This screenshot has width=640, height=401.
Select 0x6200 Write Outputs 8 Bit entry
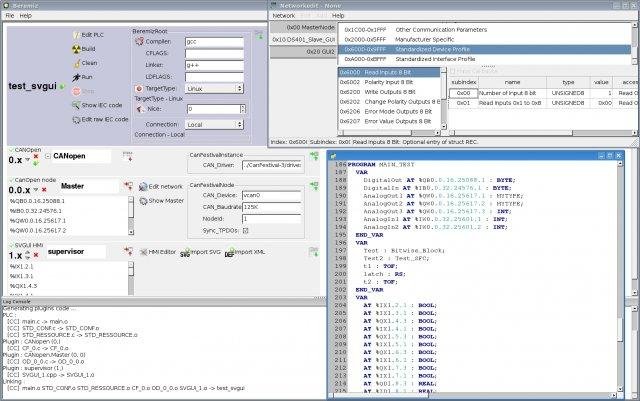click(x=389, y=92)
